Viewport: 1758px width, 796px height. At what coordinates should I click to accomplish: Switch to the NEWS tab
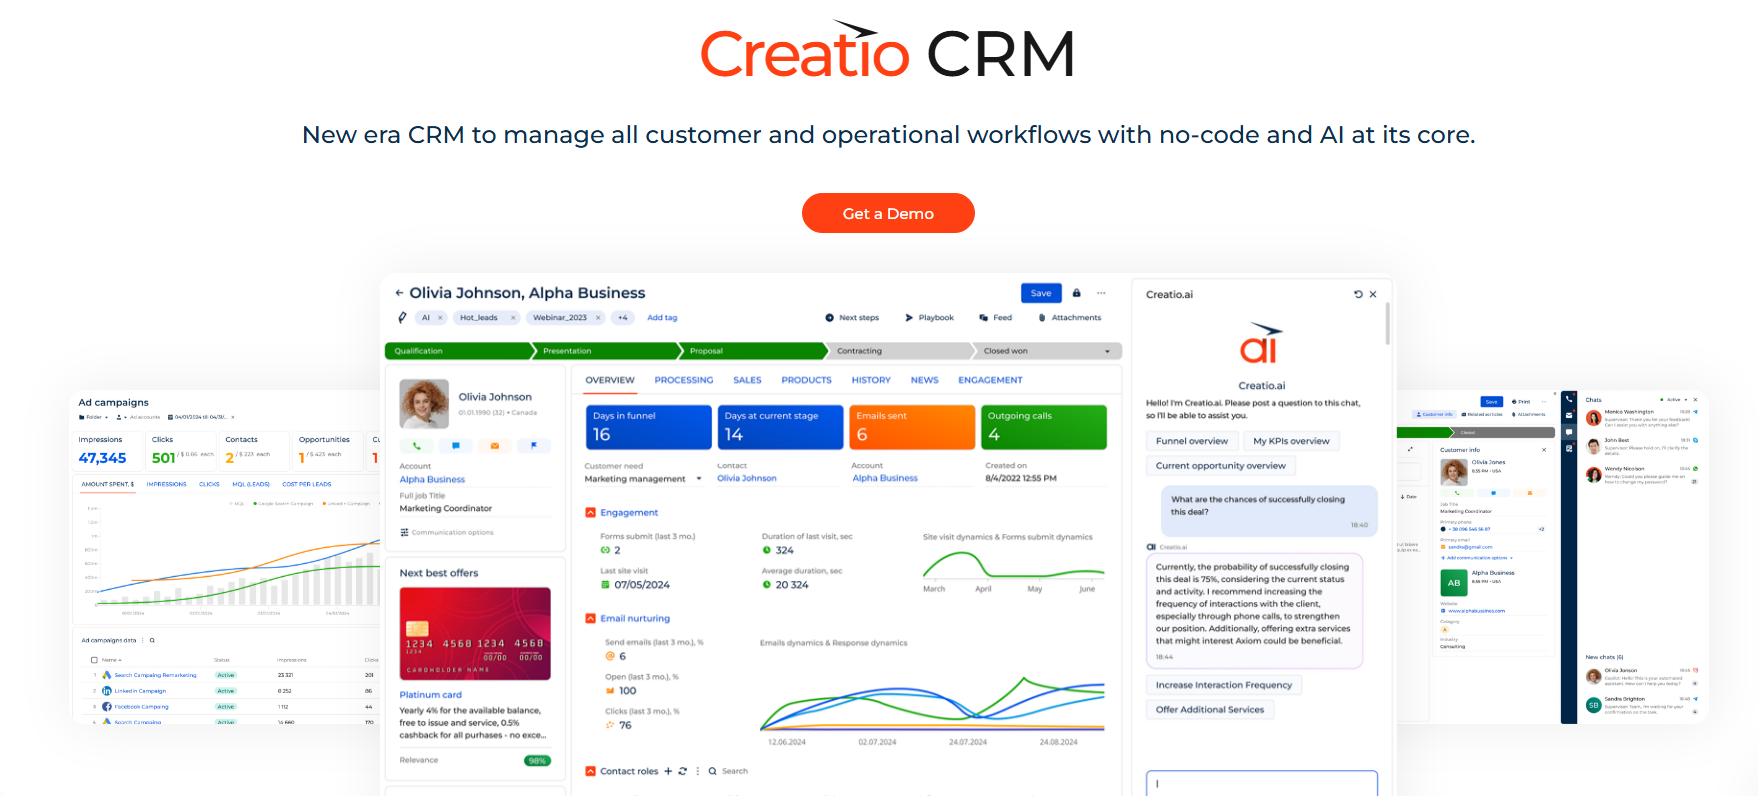[924, 380]
